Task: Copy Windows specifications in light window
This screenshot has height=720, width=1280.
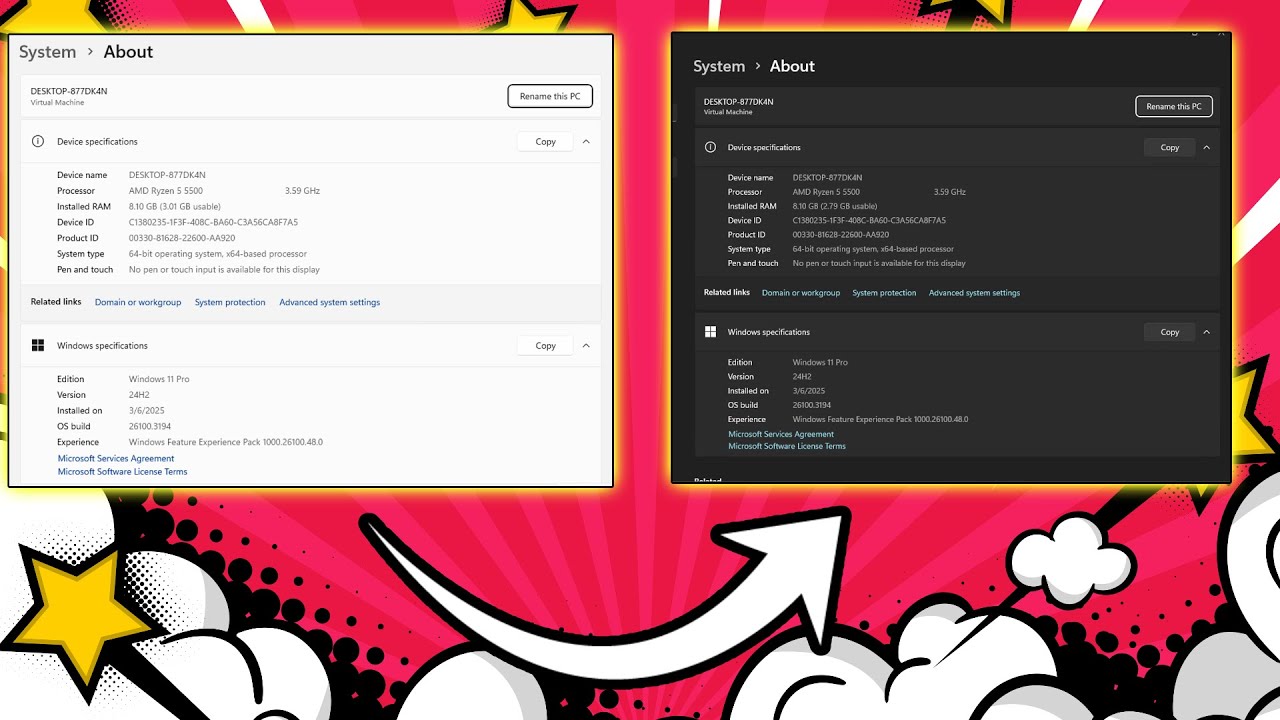Action: coord(545,346)
